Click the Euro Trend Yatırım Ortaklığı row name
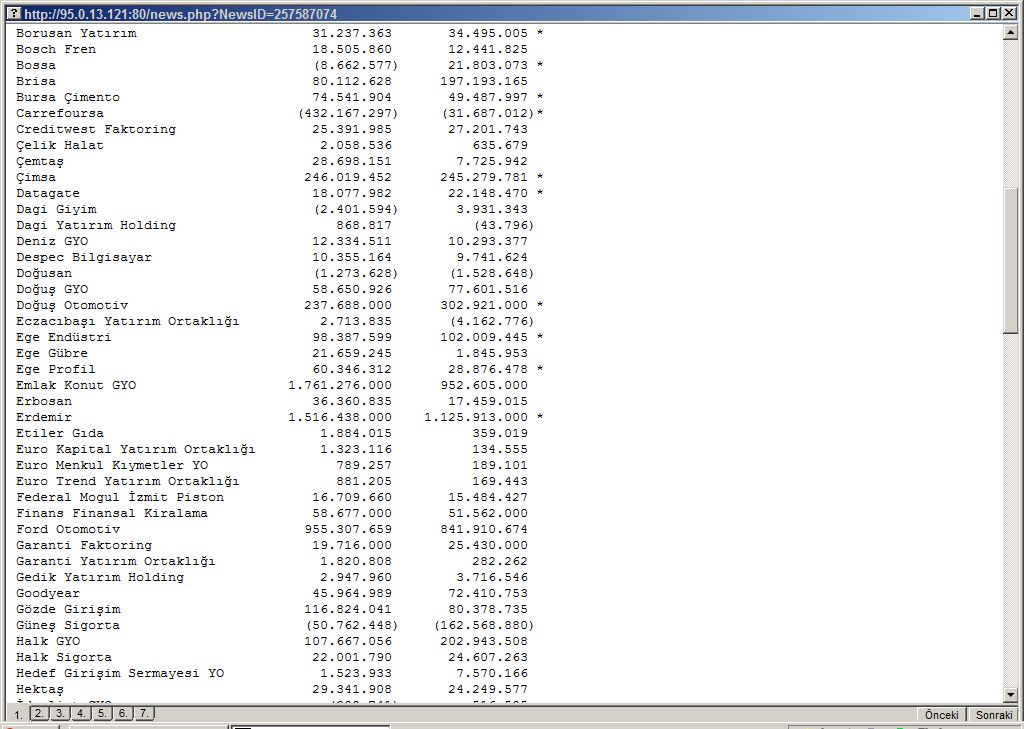The height and width of the screenshot is (729, 1024). [x=128, y=481]
